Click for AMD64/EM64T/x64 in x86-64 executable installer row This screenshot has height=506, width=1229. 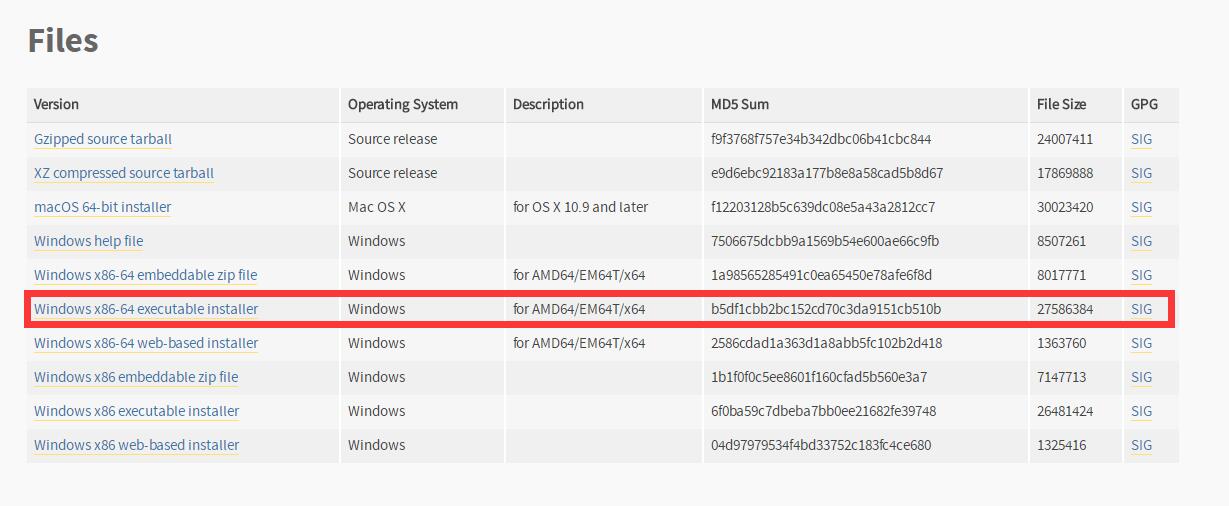tap(579, 309)
